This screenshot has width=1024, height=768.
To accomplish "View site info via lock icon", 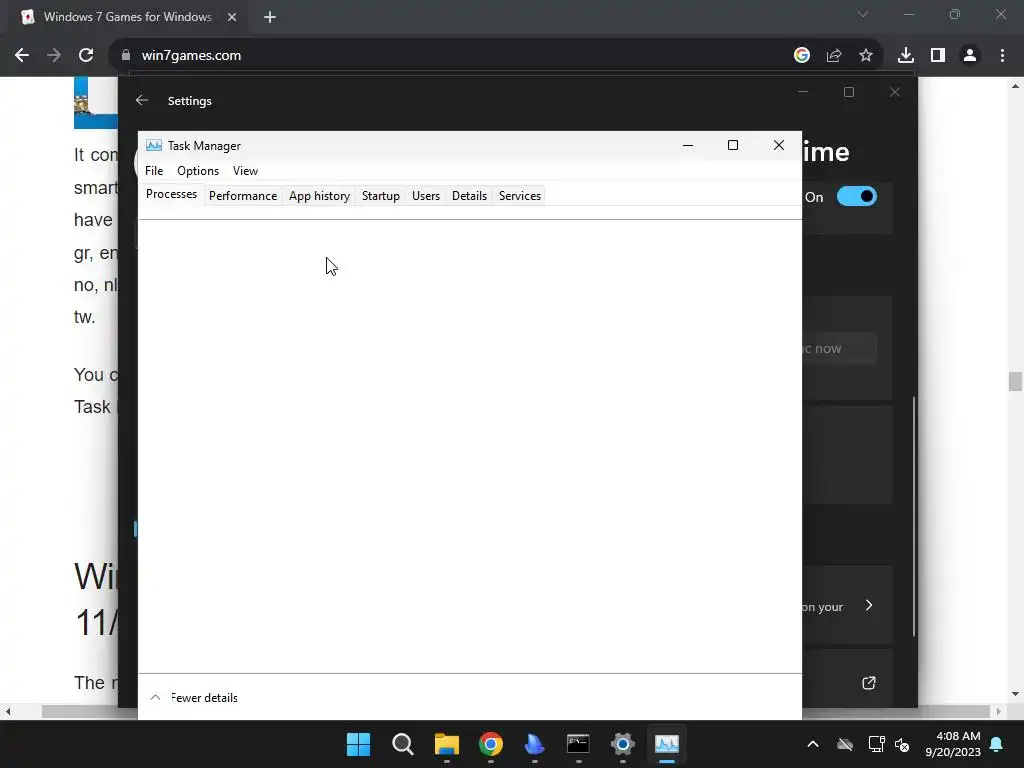I will [126, 56].
